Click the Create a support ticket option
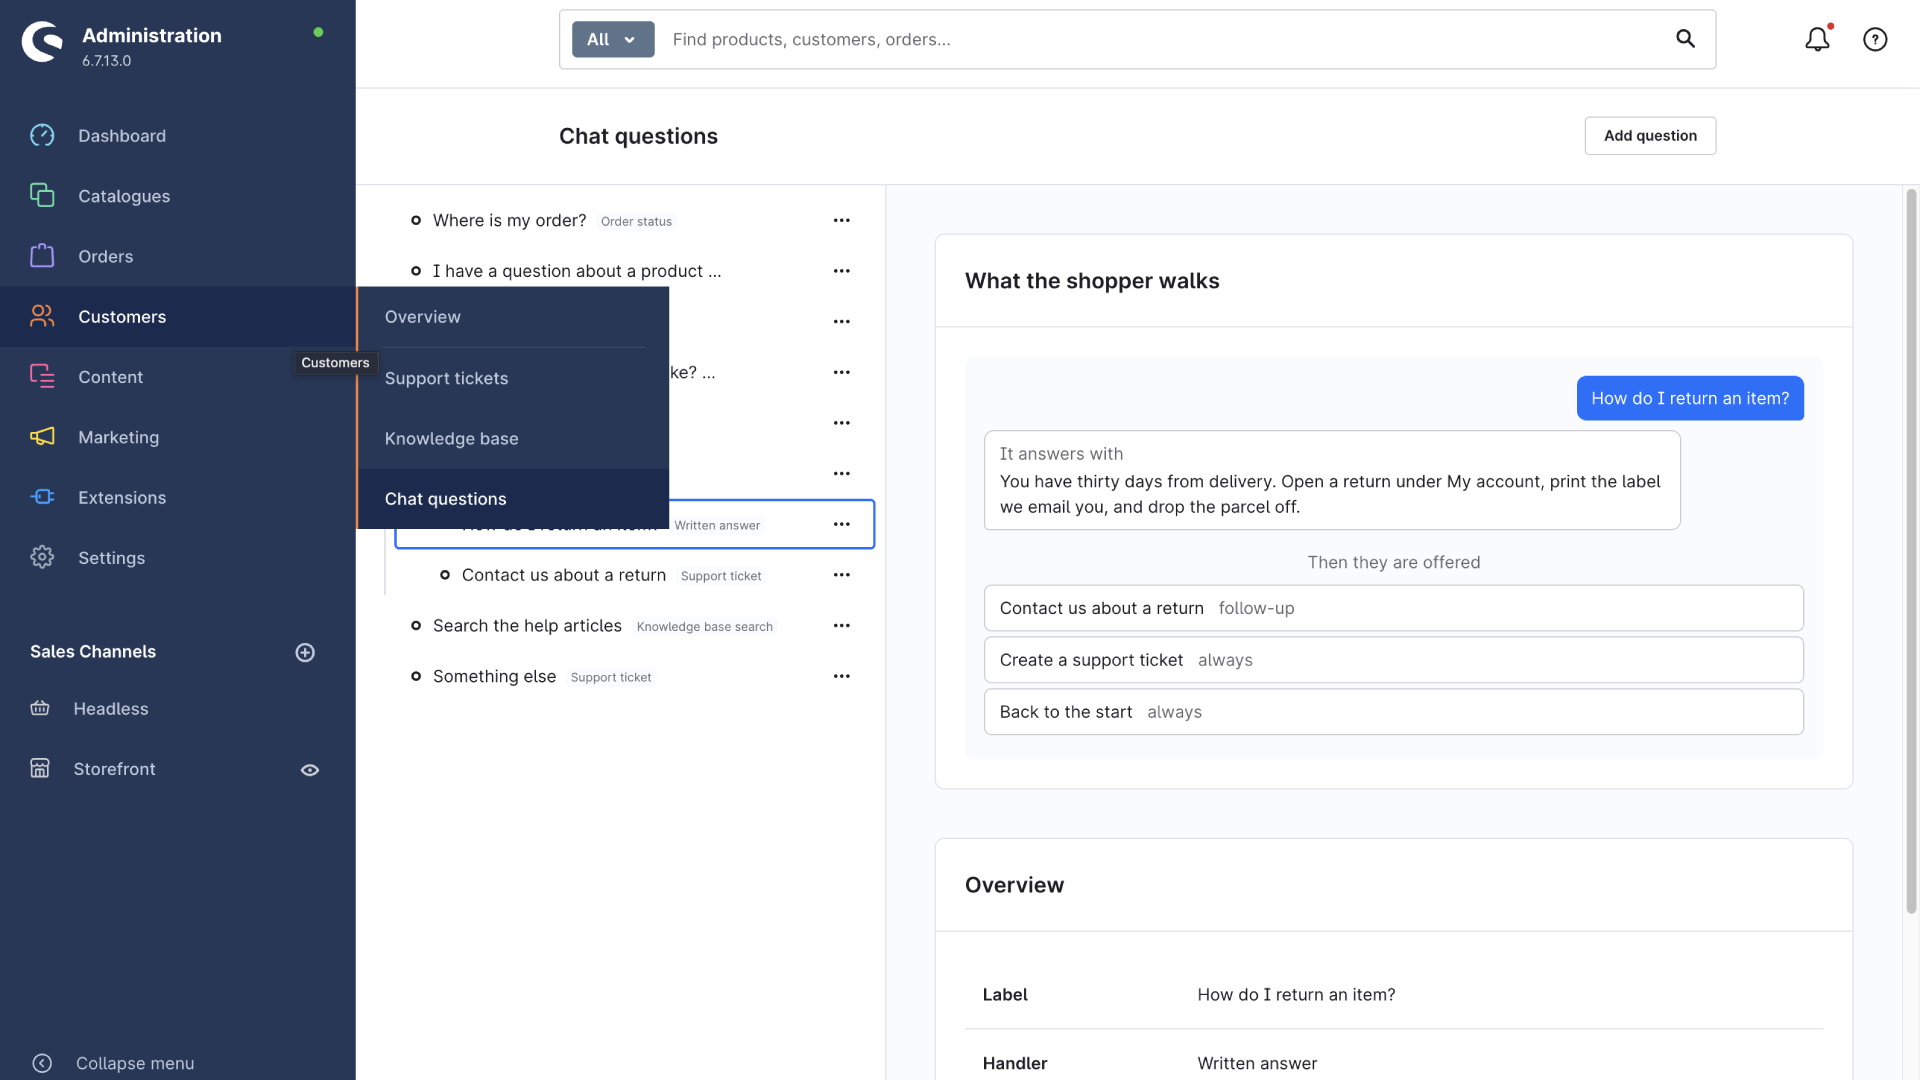The height and width of the screenshot is (1080, 1920). point(1393,660)
